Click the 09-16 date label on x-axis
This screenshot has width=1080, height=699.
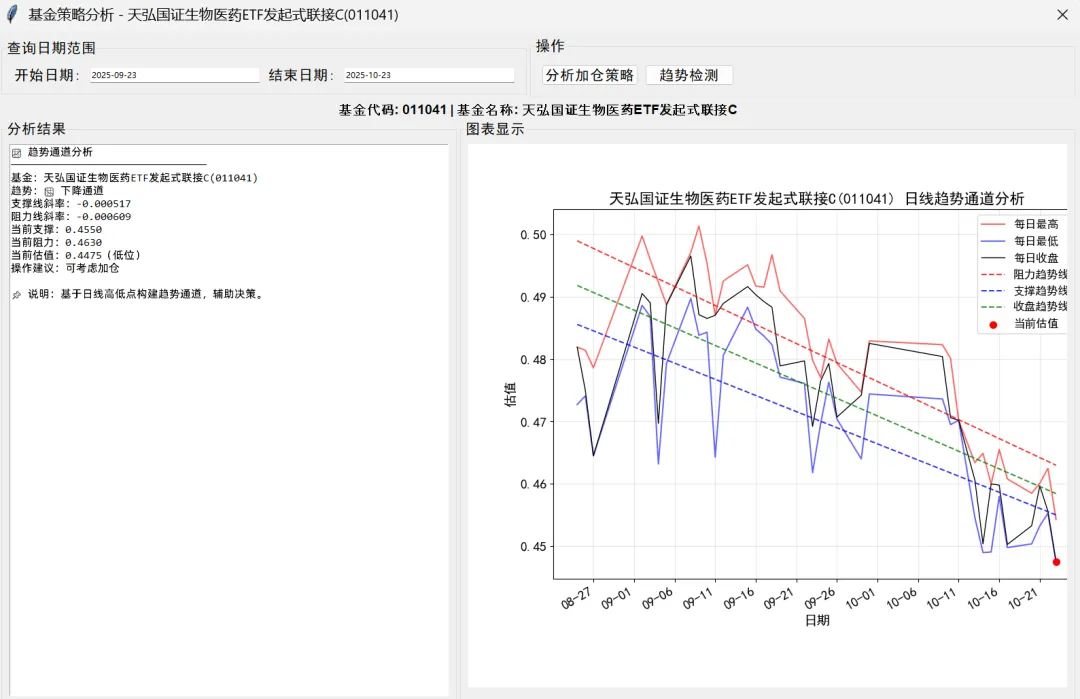tap(739, 598)
